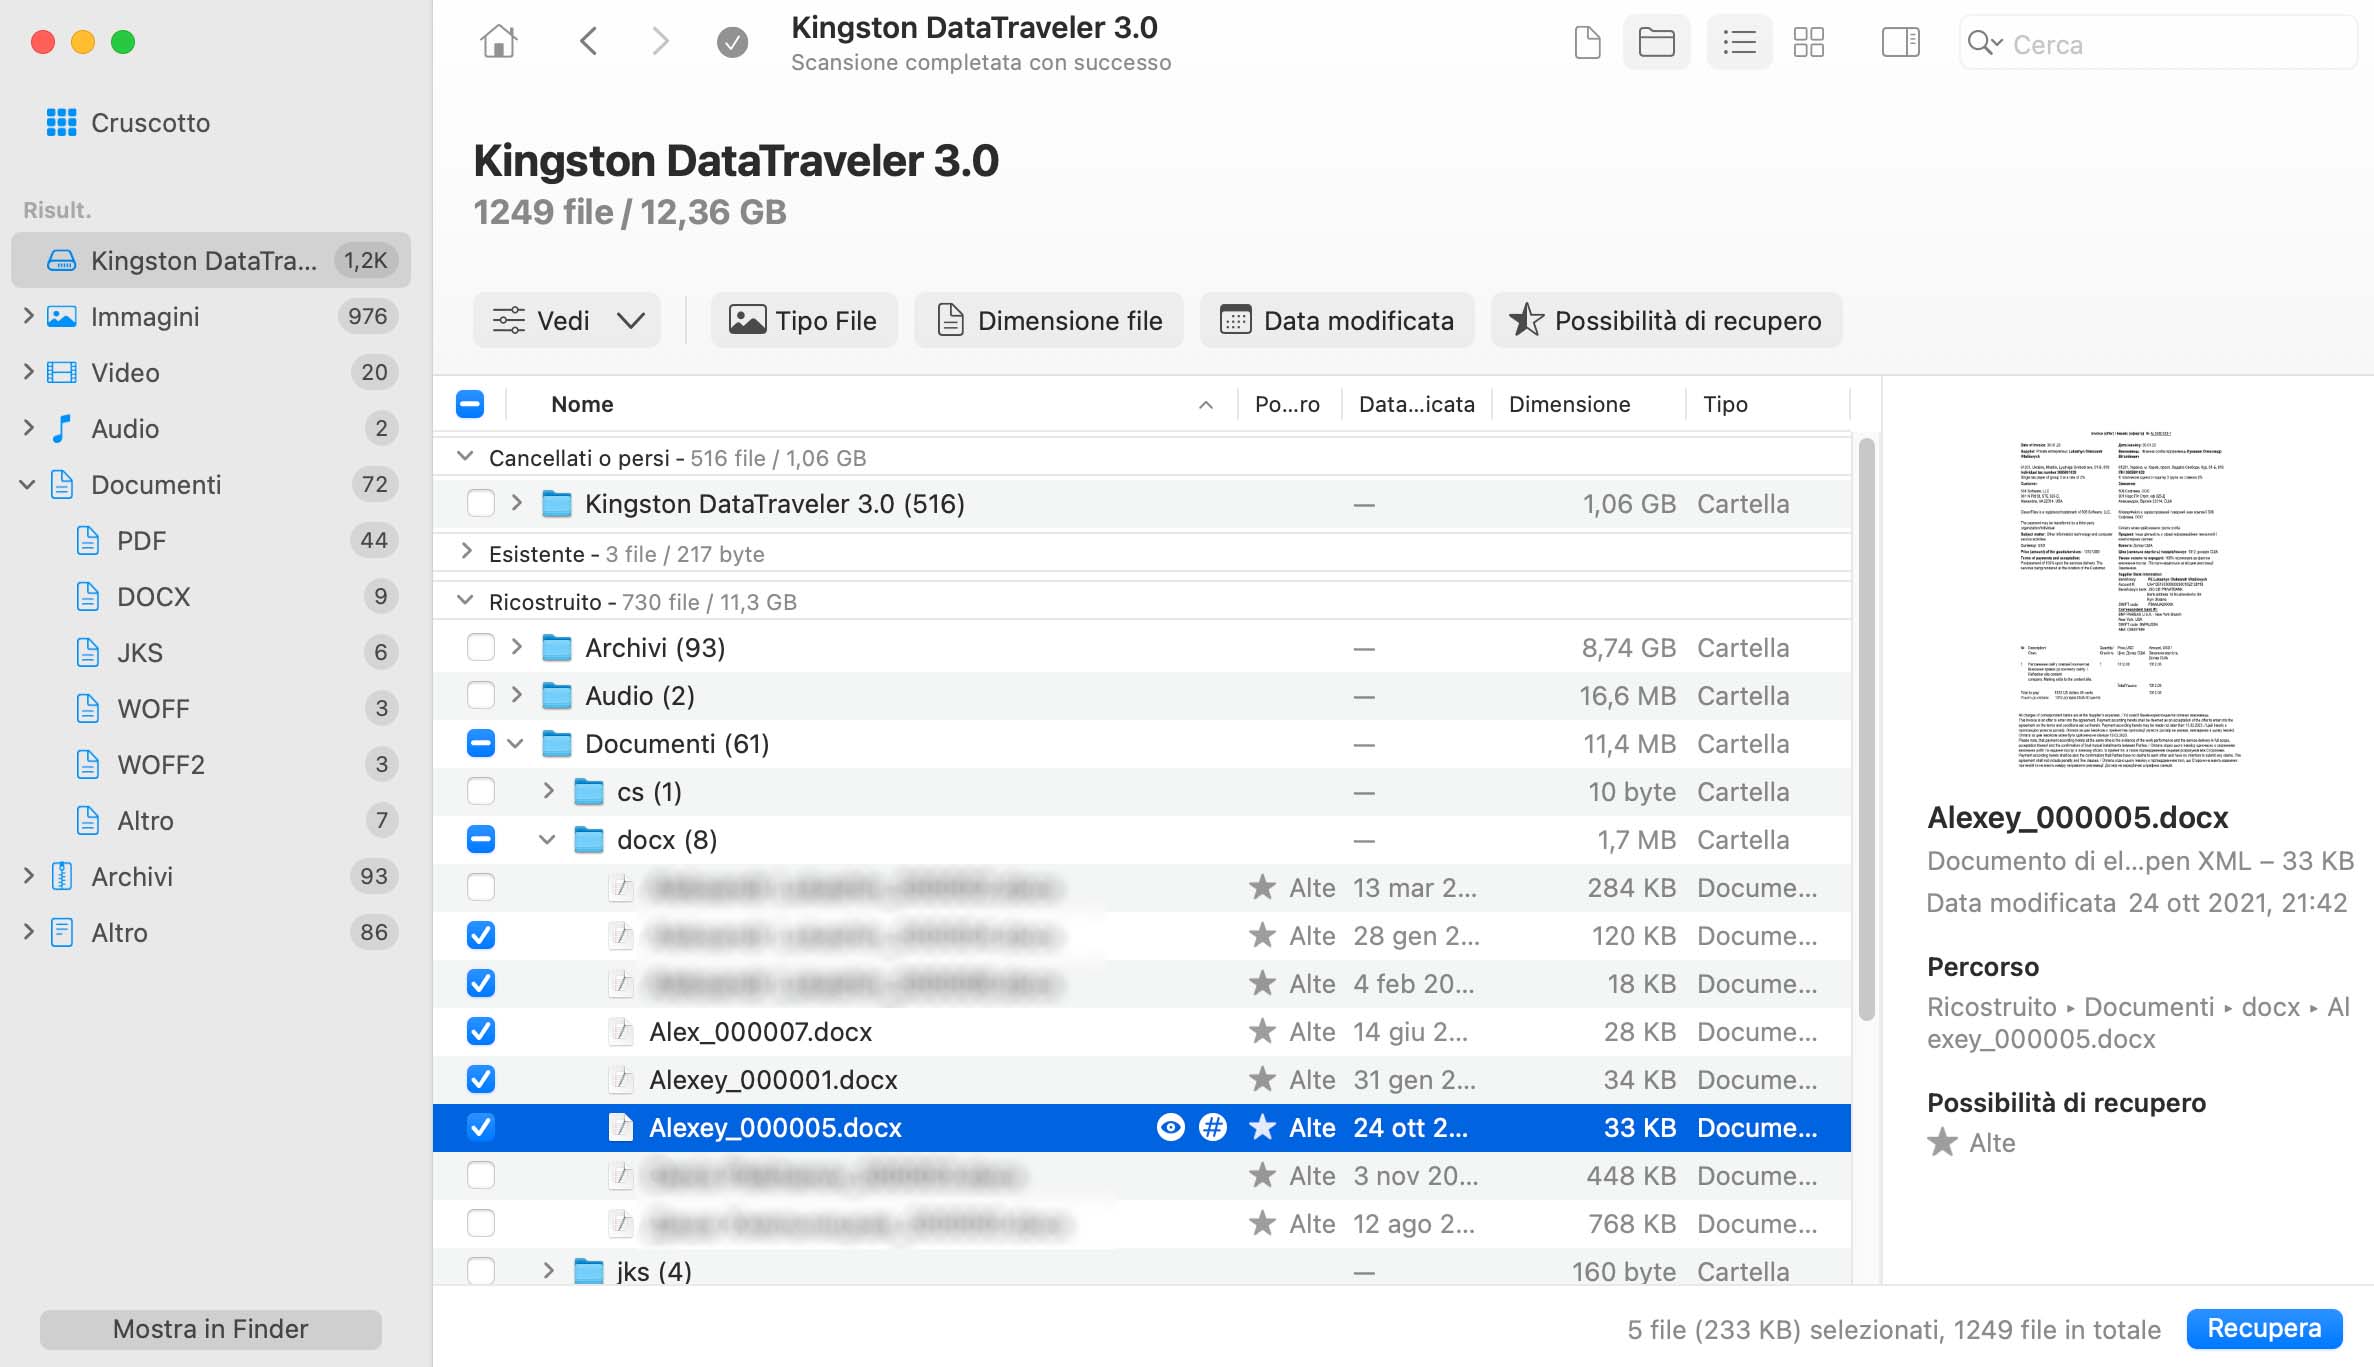Click the Video film icon in sidebar
The image size is (2374, 1367).
point(62,372)
